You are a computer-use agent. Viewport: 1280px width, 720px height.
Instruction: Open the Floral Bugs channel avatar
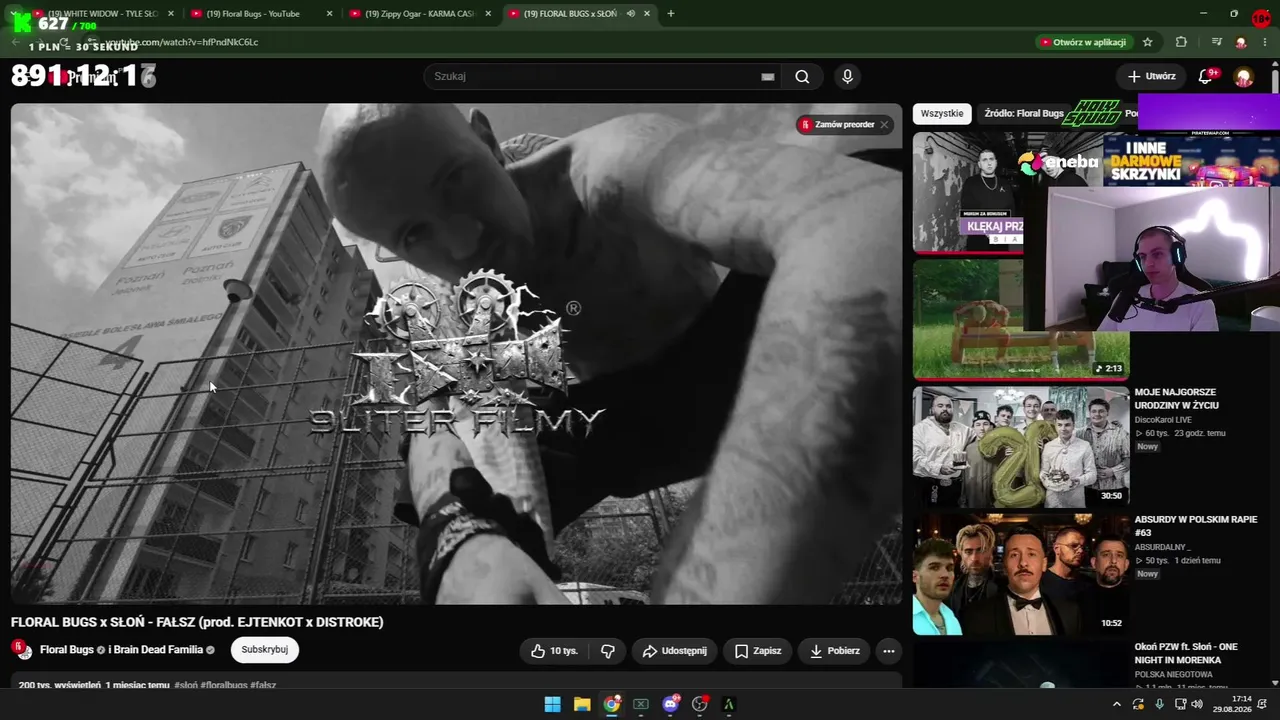(x=21, y=650)
